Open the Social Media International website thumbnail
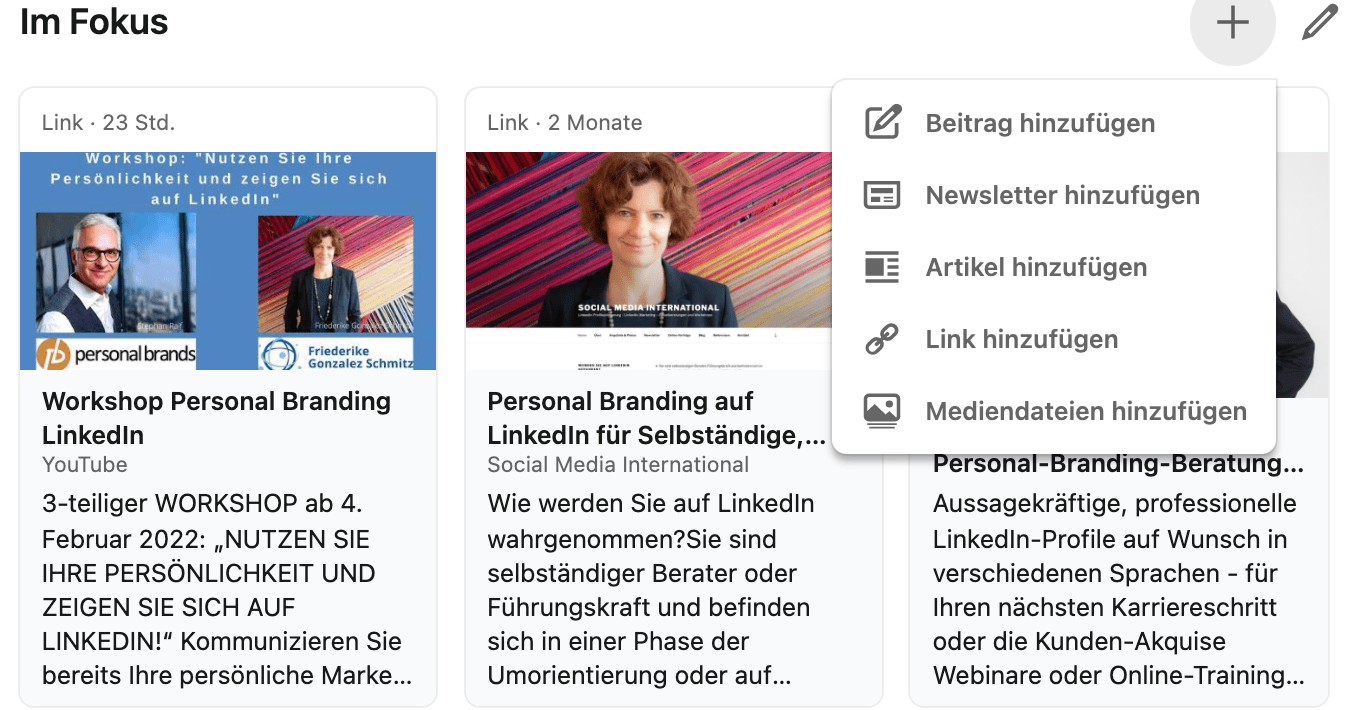This screenshot has height=710, width=1346. [x=649, y=261]
